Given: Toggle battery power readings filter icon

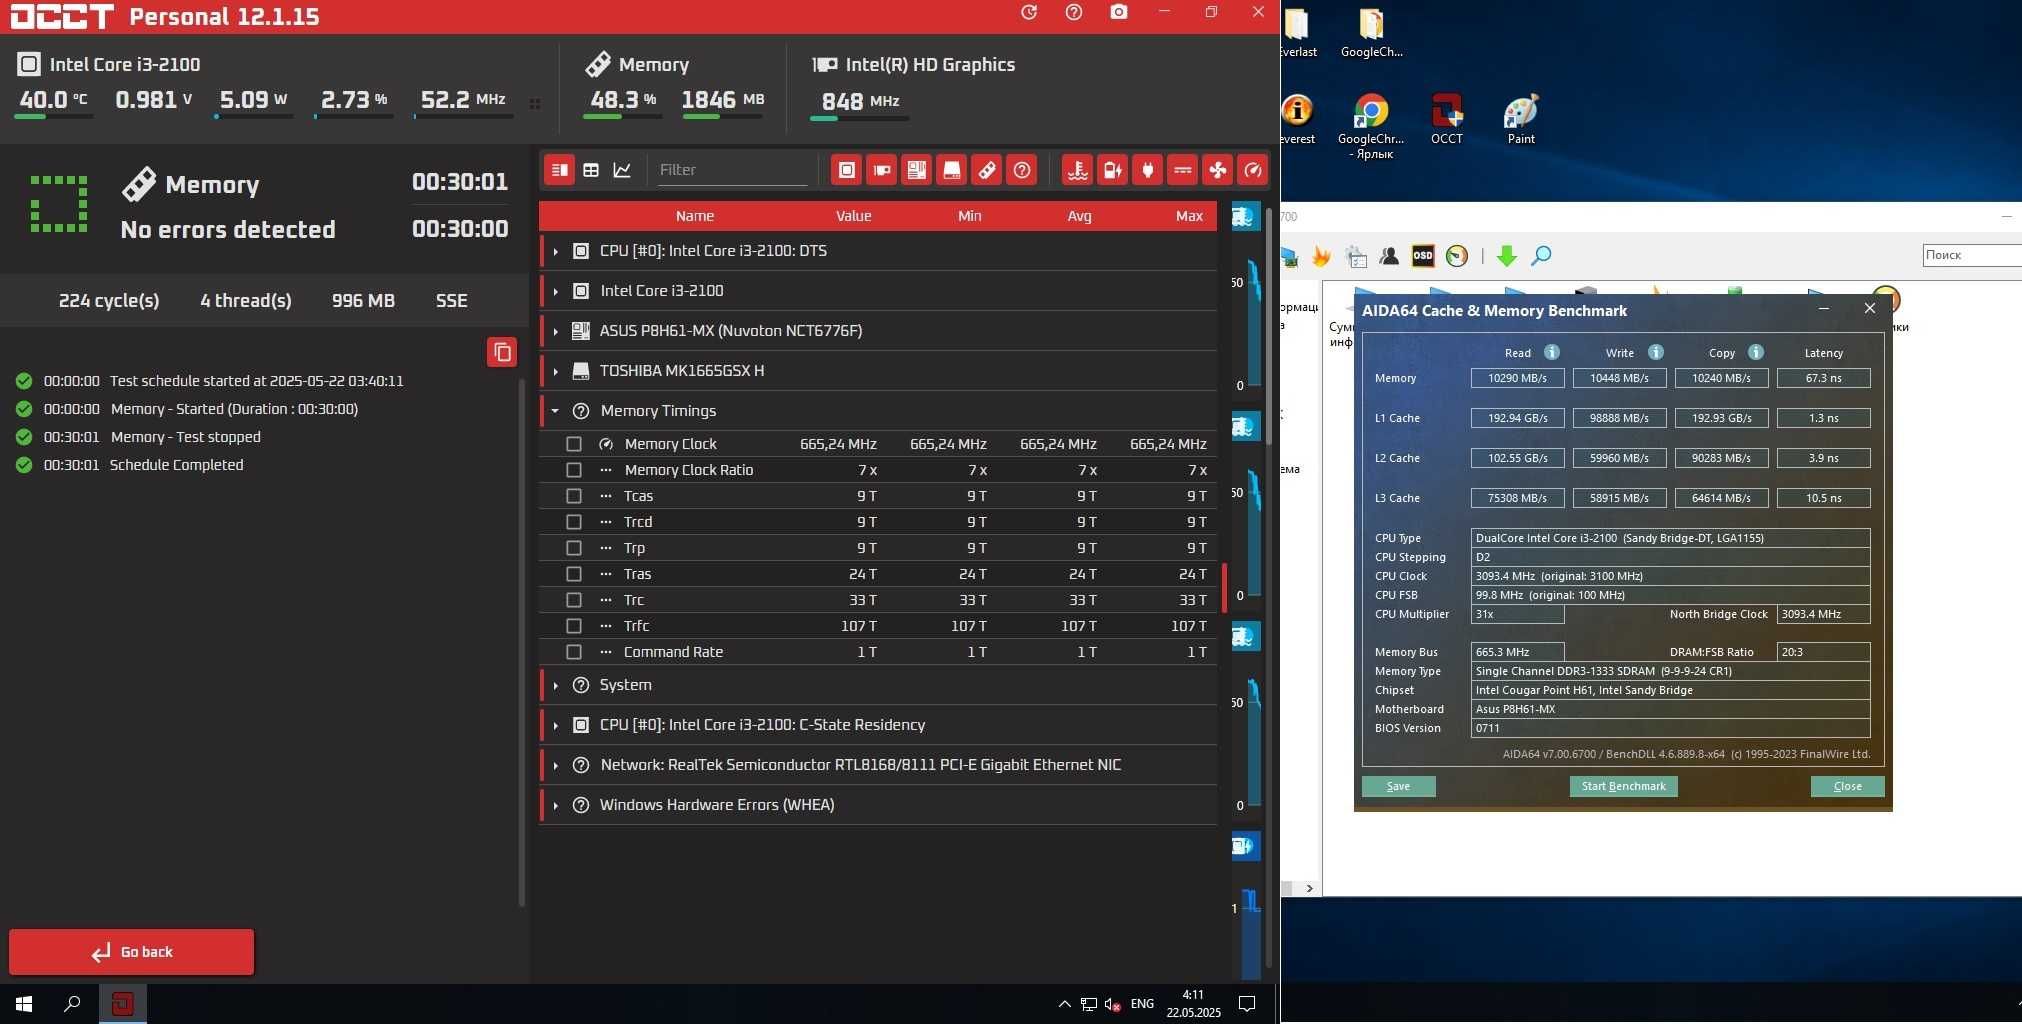Looking at the screenshot, I should point(1112,170).
